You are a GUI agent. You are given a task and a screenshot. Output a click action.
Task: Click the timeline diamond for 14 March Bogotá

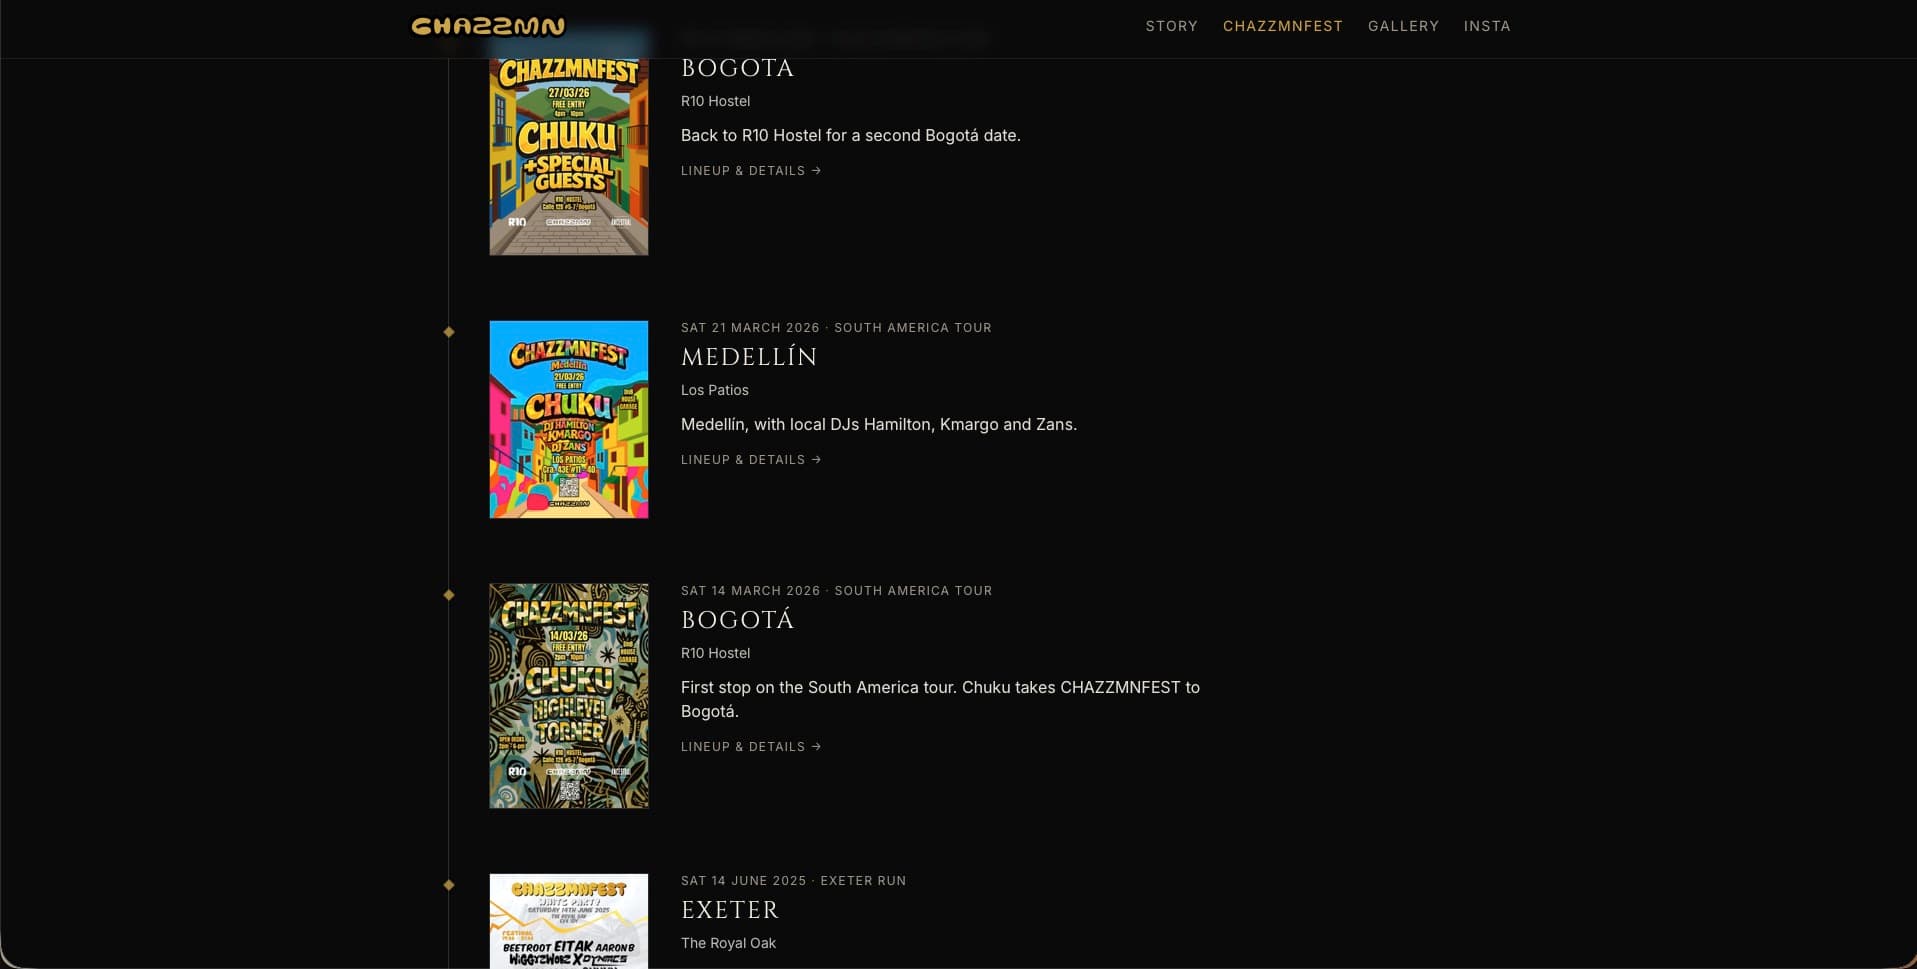(449, 595)
